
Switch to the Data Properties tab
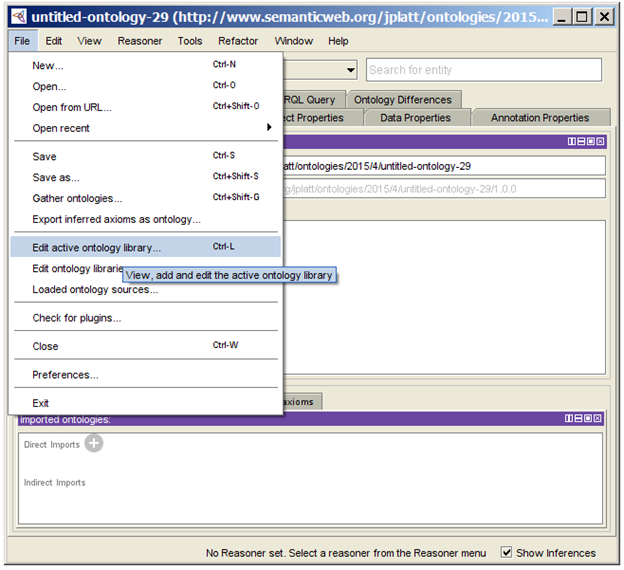coord(415,118)
